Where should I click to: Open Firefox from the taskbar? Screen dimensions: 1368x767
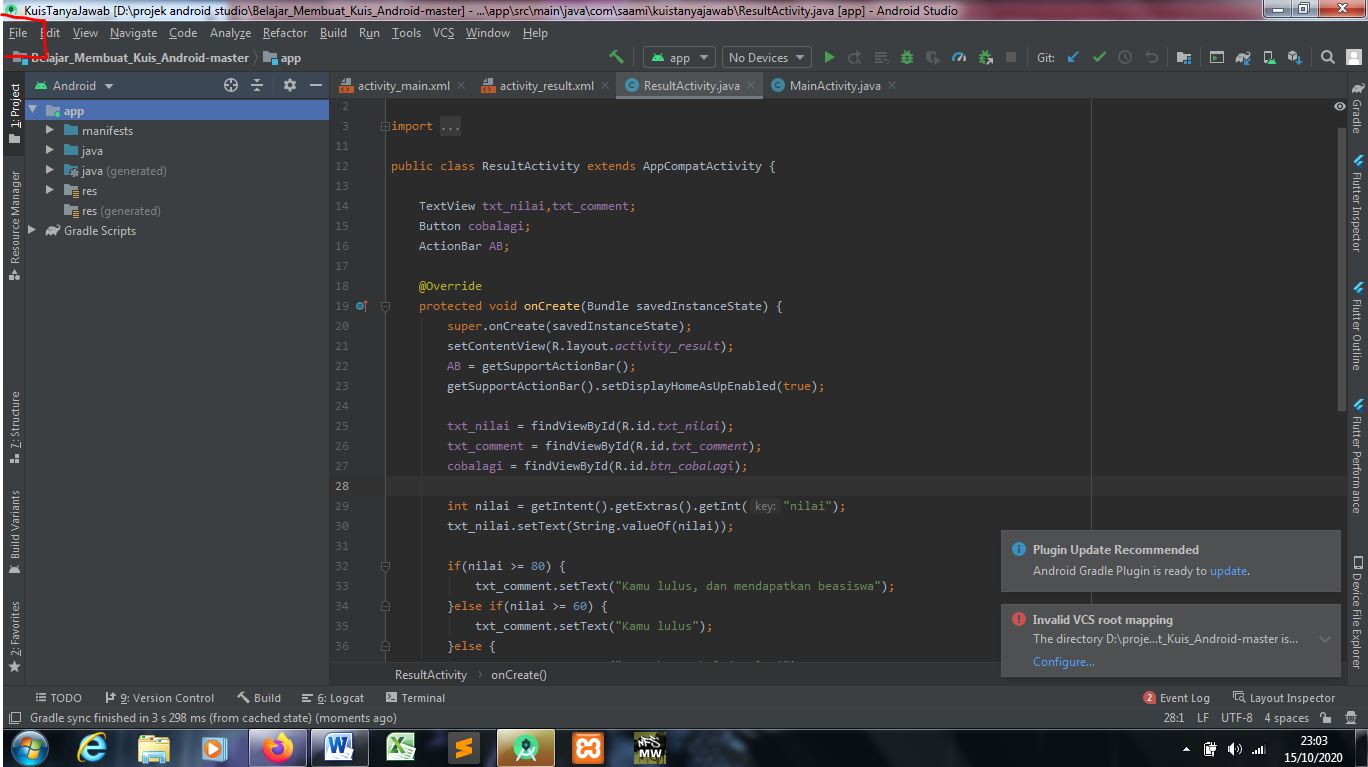pos(277,747)
